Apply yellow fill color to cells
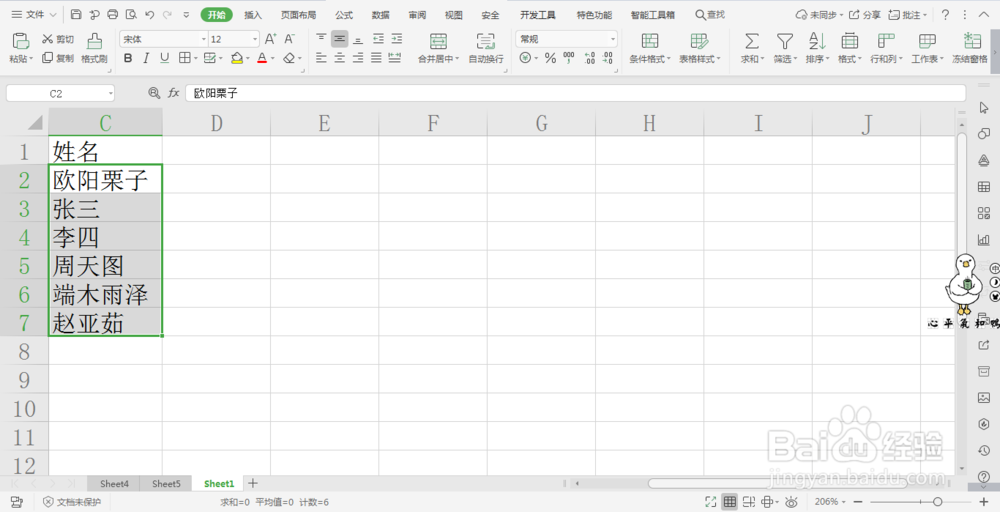This screenshot has height=512, width=1000. 237,58
